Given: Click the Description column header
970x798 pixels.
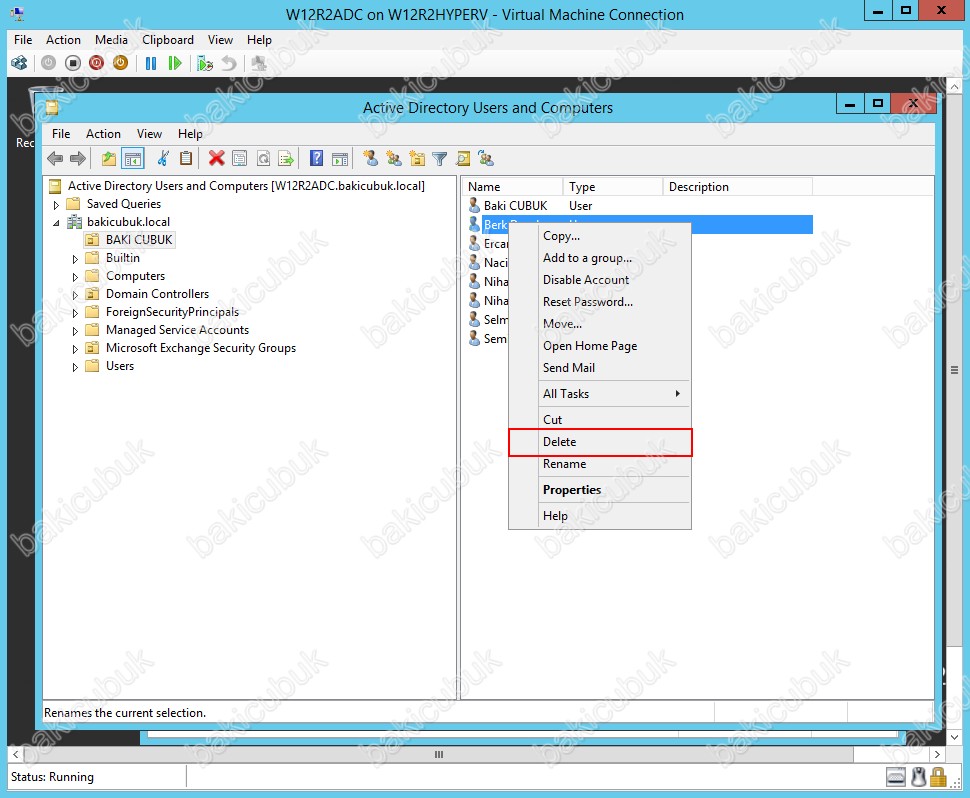Looking at the screenshot, I should point(737,187).
